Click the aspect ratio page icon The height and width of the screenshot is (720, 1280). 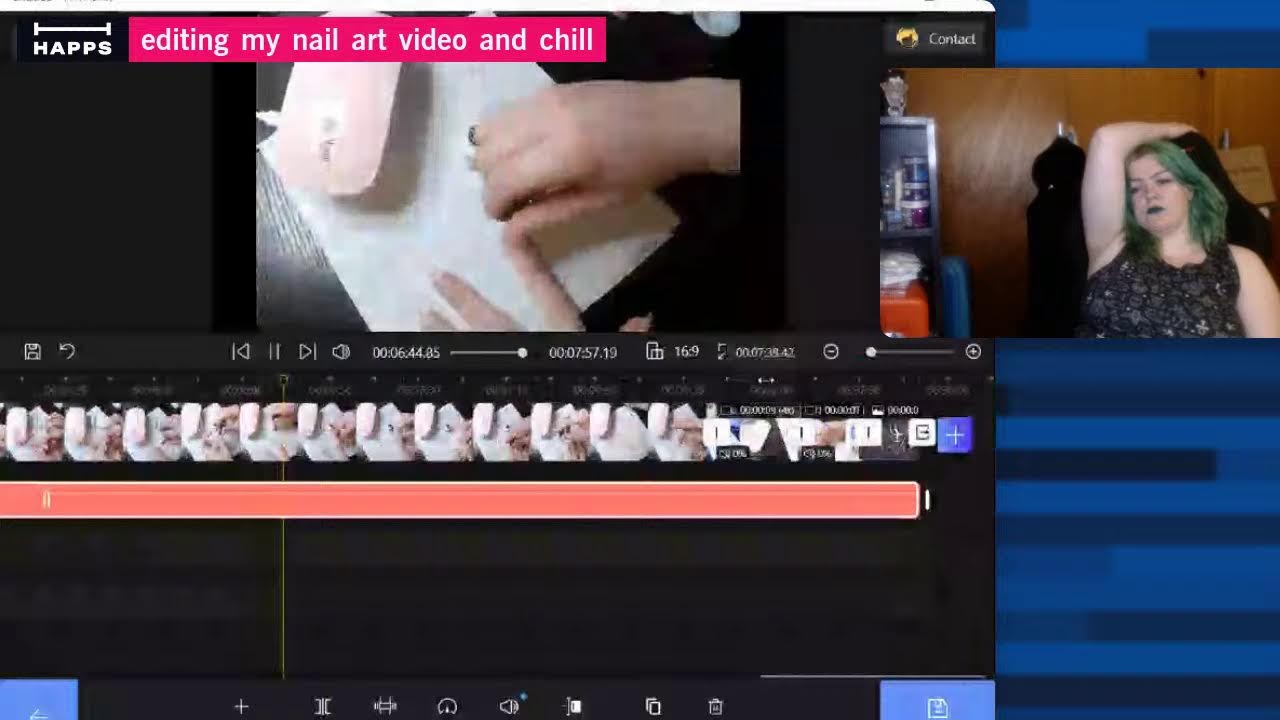(654, 352)
